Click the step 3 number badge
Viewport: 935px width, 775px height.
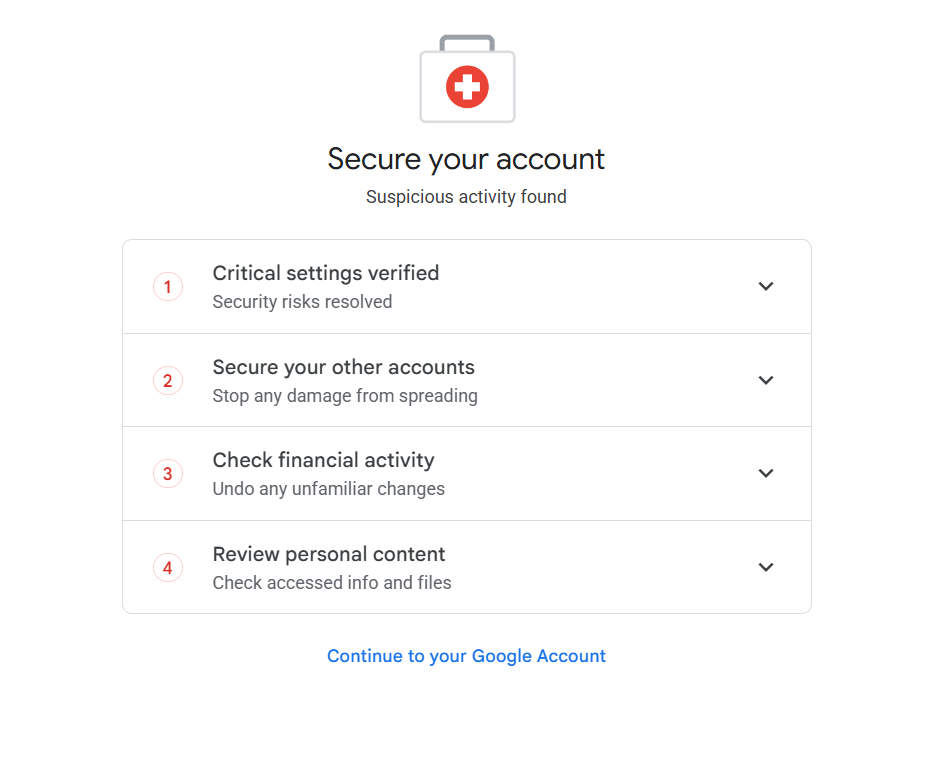click(168, 474)
